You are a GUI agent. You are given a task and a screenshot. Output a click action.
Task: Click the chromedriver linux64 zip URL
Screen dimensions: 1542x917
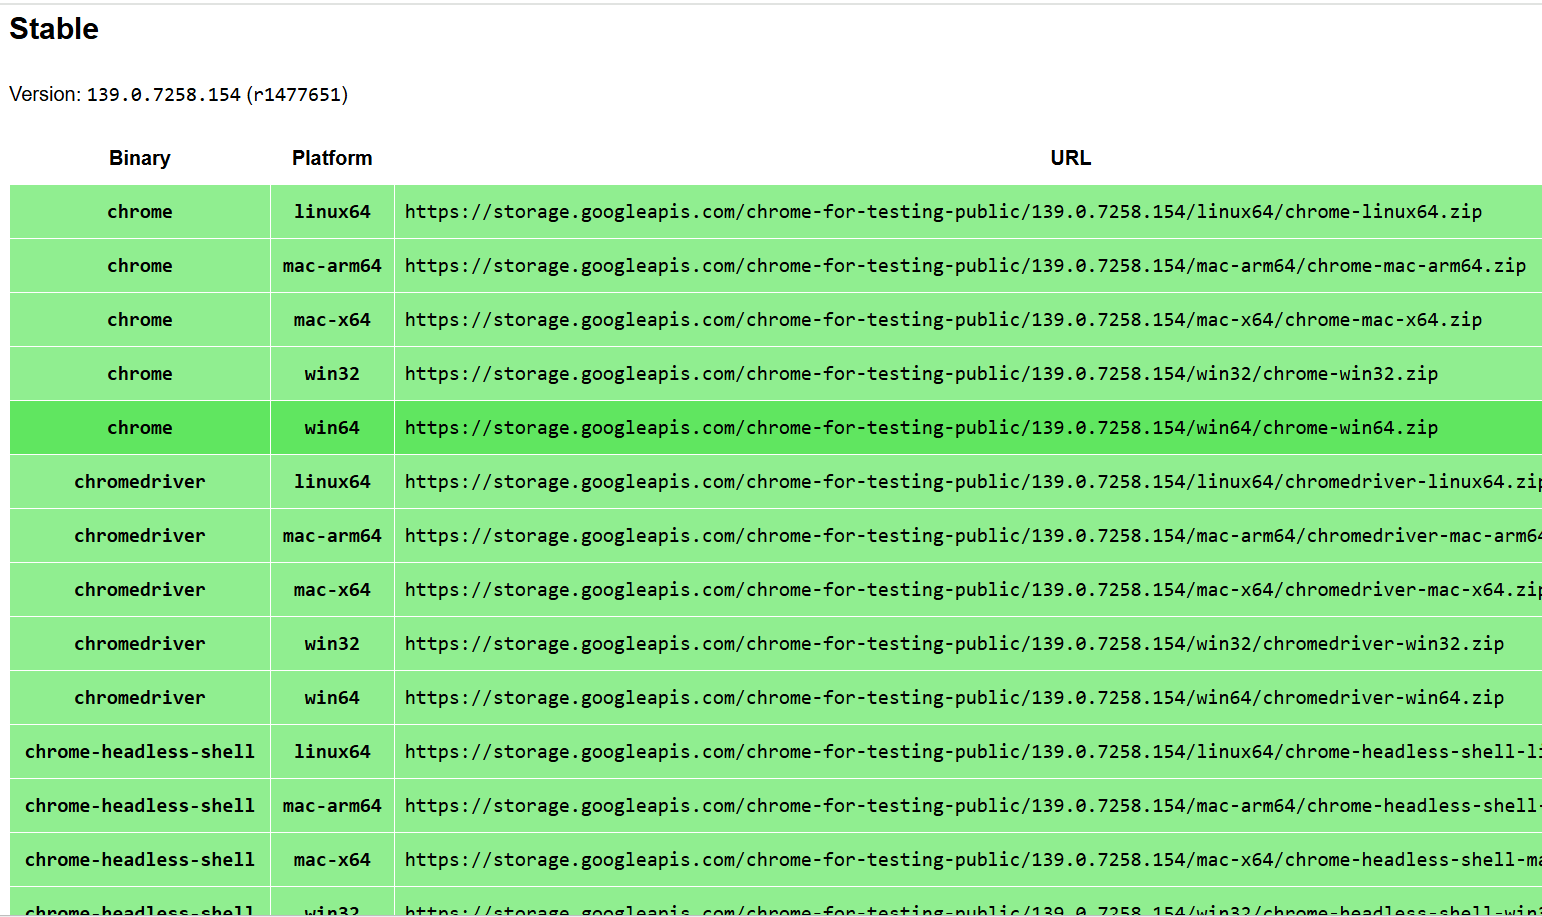[973, 482]
